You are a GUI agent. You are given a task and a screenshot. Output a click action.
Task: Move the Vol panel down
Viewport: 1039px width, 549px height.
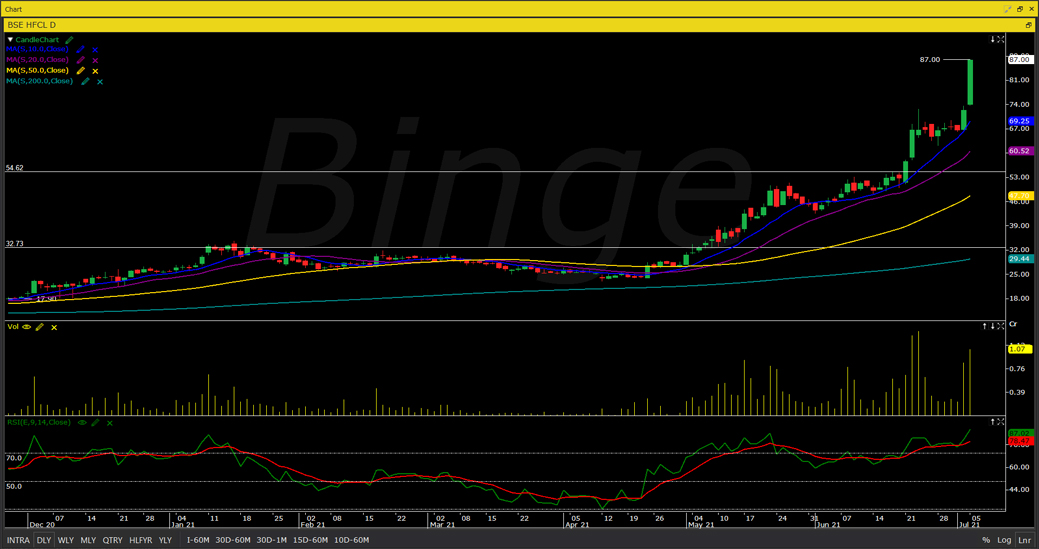point(993,326)
